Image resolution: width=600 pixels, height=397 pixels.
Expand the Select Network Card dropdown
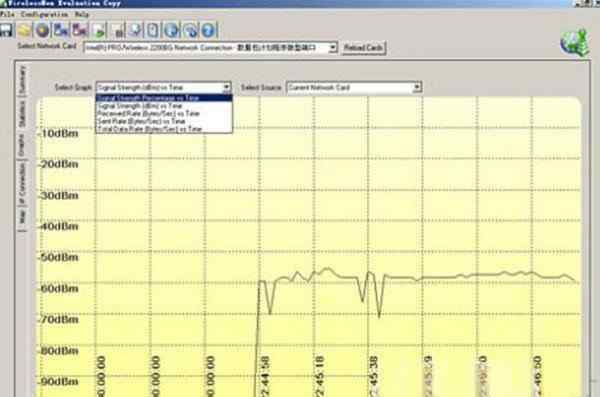coord(333,48)
